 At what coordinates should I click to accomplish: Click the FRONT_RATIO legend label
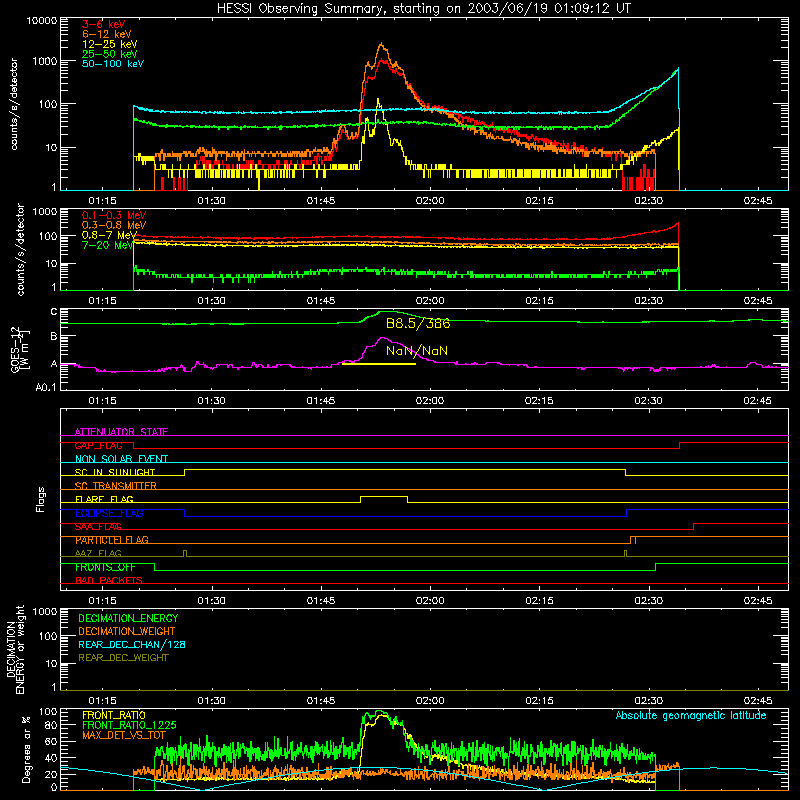(114, 715)
